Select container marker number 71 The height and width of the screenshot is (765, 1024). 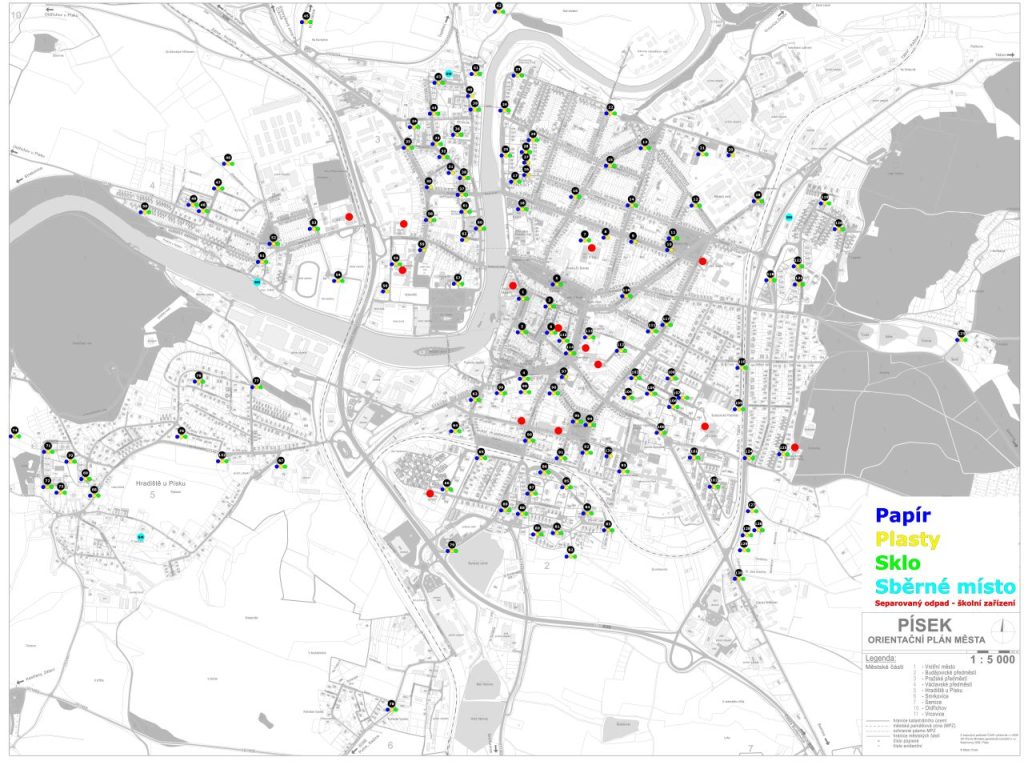click(48, 446)
